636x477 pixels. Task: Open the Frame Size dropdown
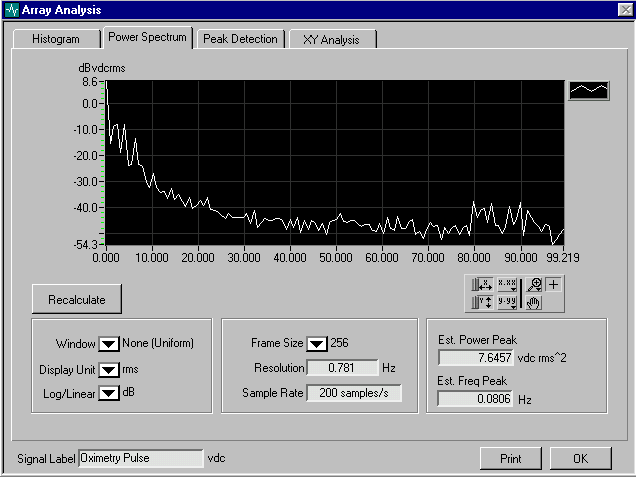click(x=317, y=344)
